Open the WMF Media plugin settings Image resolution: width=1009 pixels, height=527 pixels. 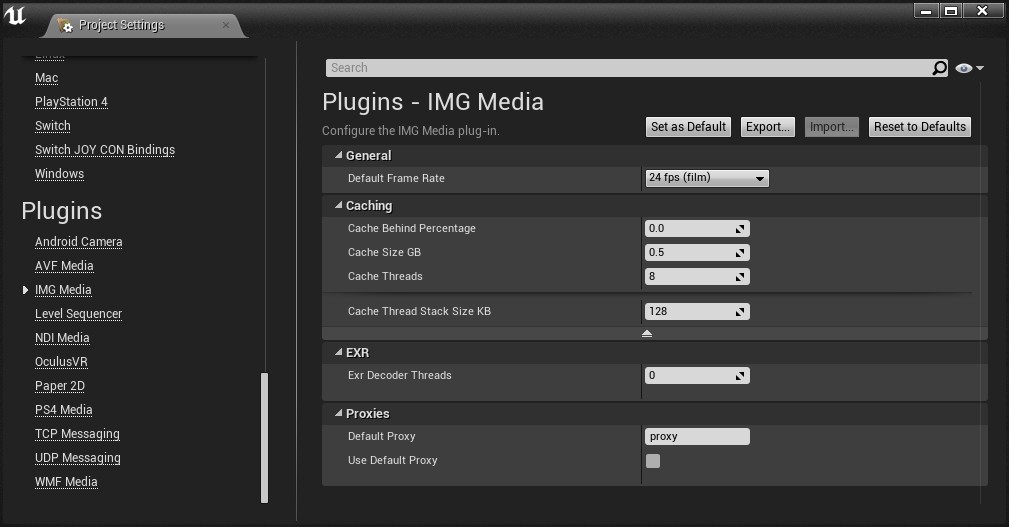[x=66, y=482]
